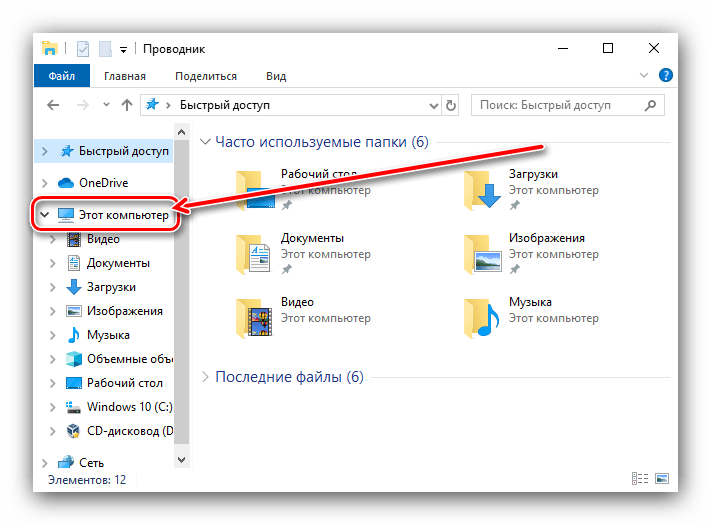
Task: Switch to the Вид ribbon tab
Action: coord(276,76)
